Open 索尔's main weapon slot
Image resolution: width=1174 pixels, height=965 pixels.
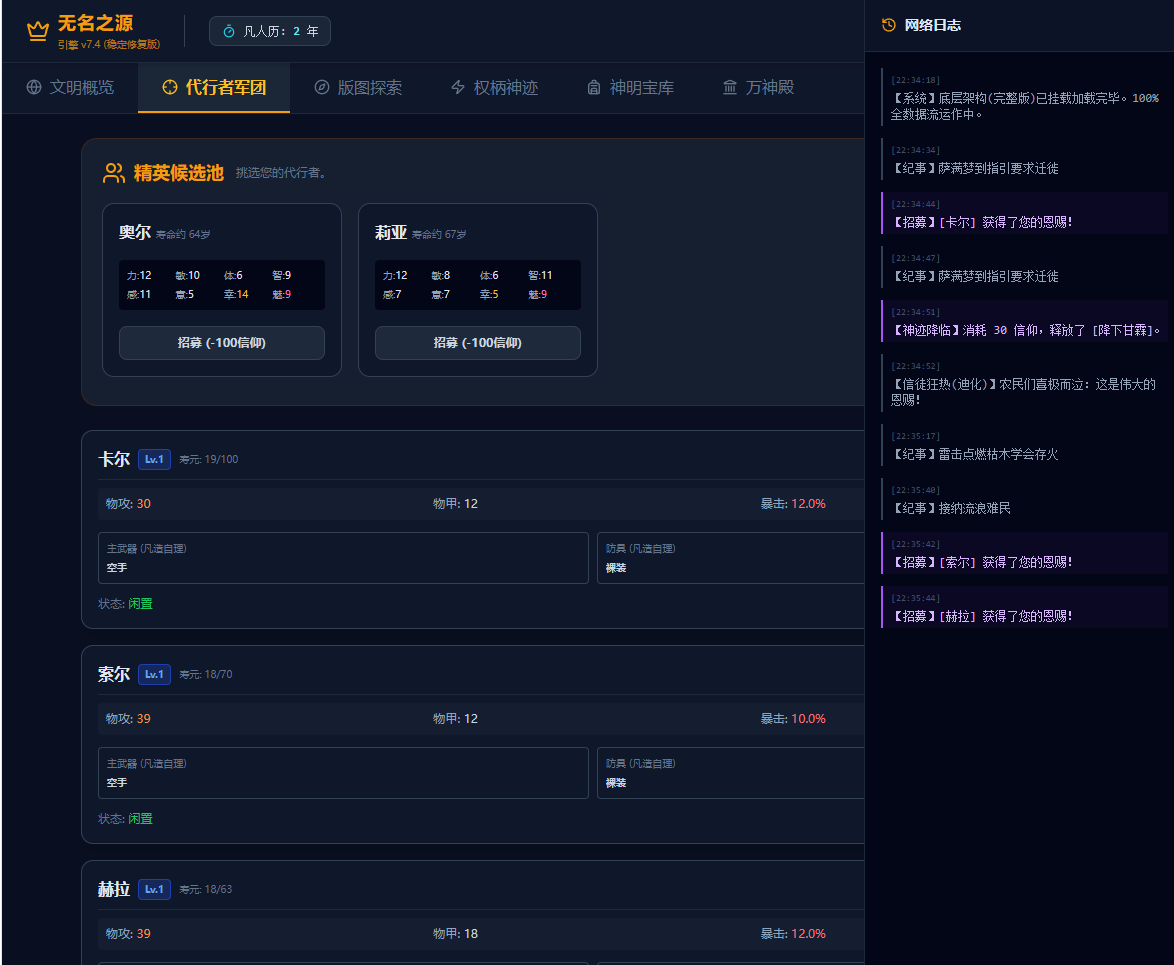[343, 773]
